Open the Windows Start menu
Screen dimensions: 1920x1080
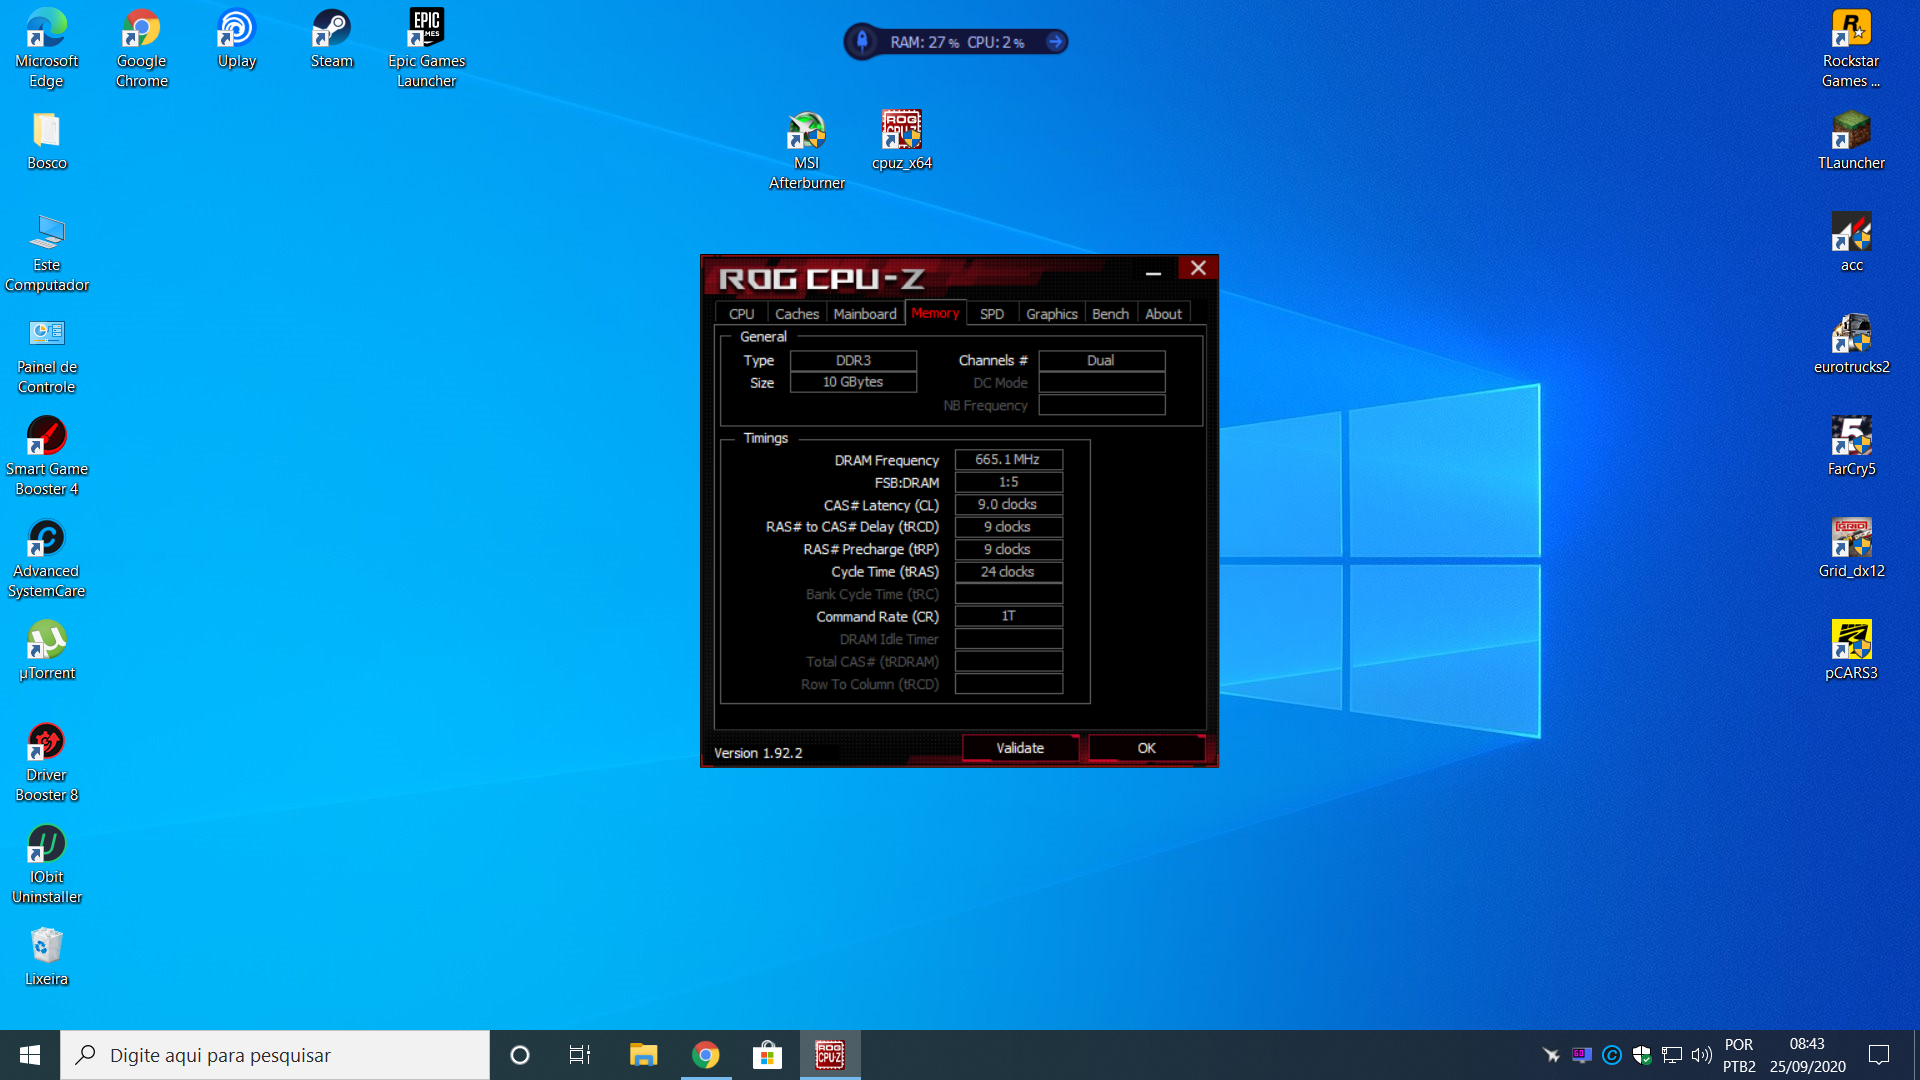[30, 1055]
